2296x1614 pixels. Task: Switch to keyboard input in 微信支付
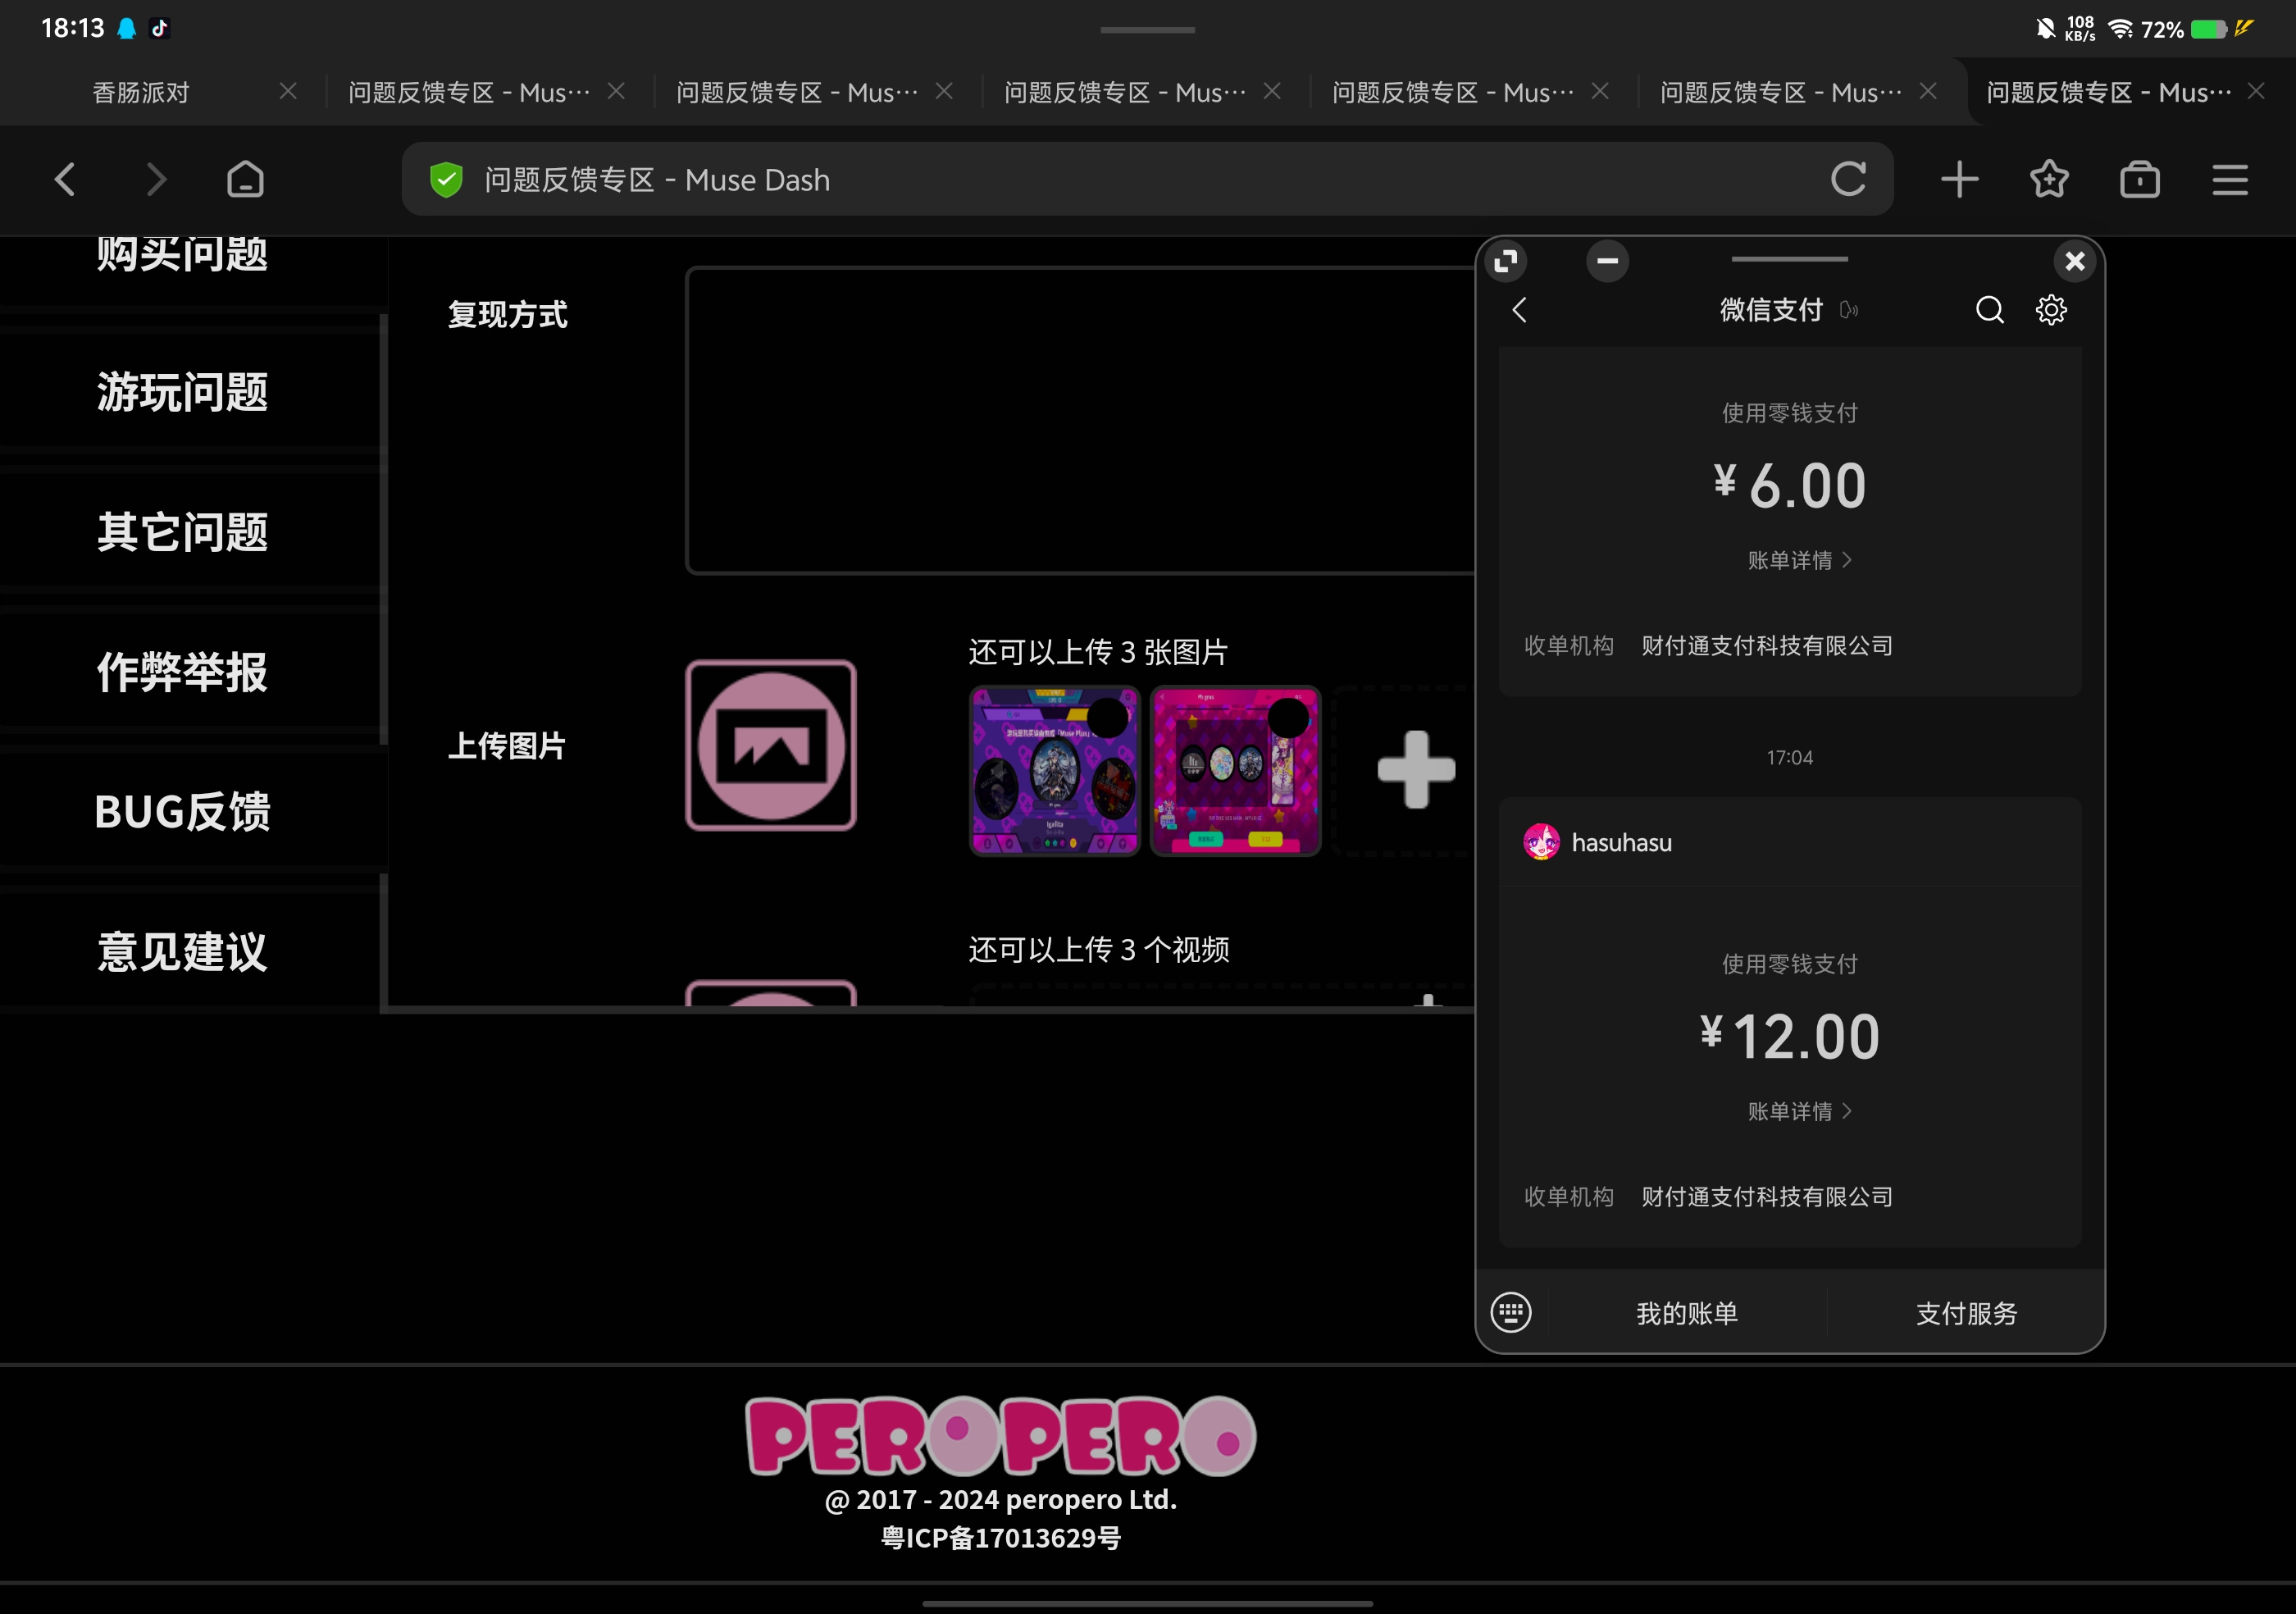tap(1511, 1312)
